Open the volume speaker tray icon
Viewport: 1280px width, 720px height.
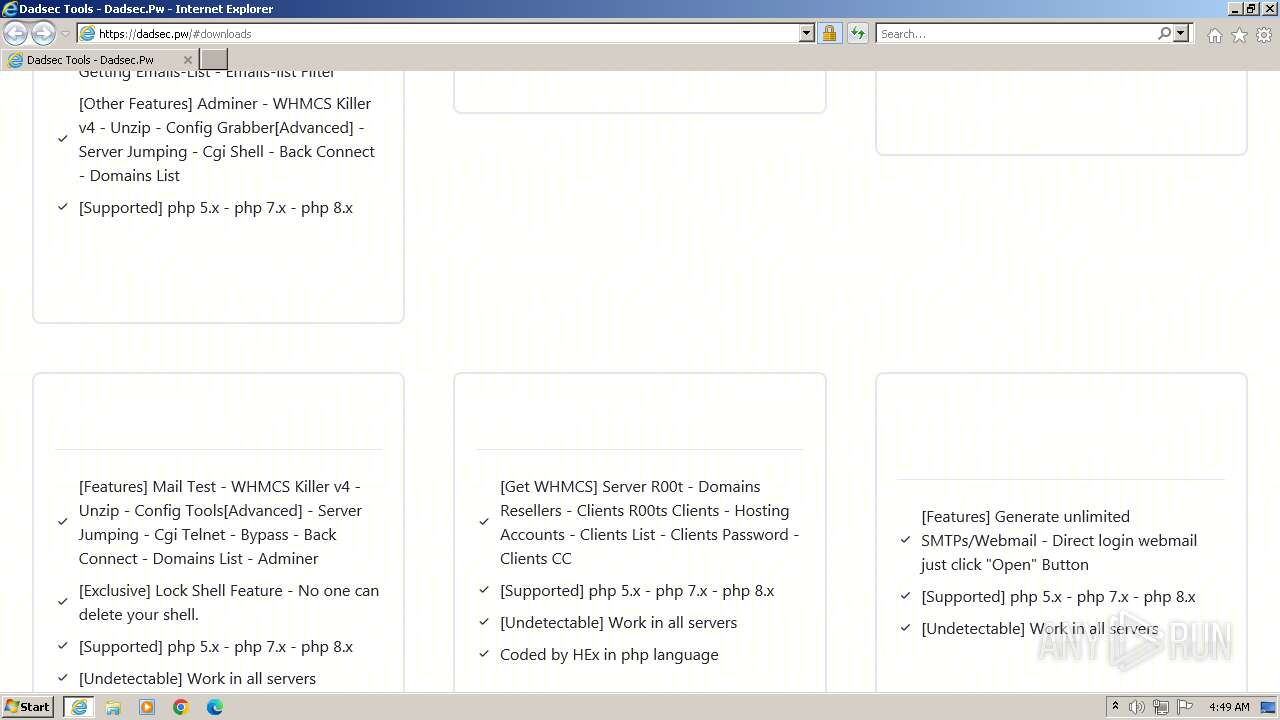[1137, 707]
